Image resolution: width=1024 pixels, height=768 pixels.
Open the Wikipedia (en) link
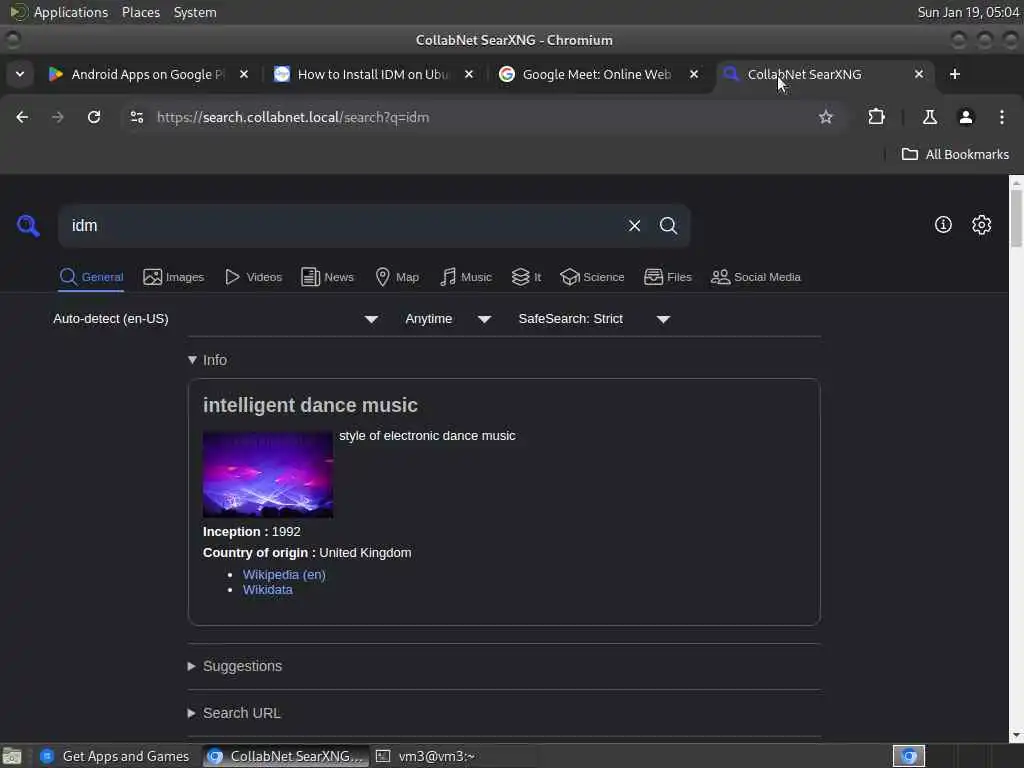284,575
